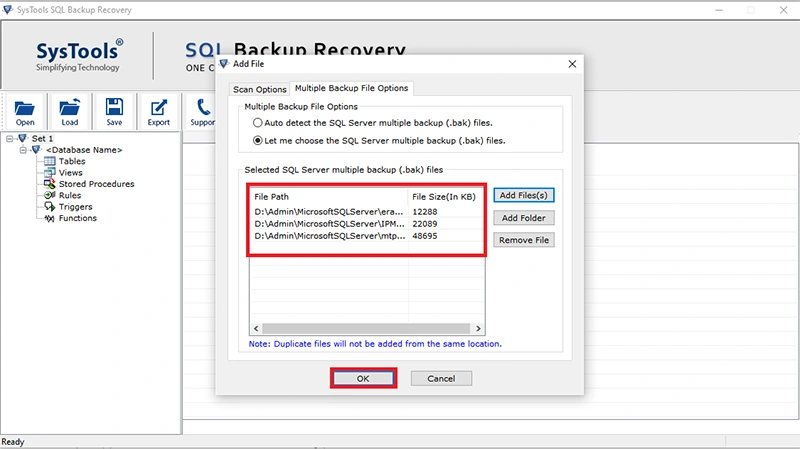Click the Remove File button
800x449 pixels.
[523, 240]
